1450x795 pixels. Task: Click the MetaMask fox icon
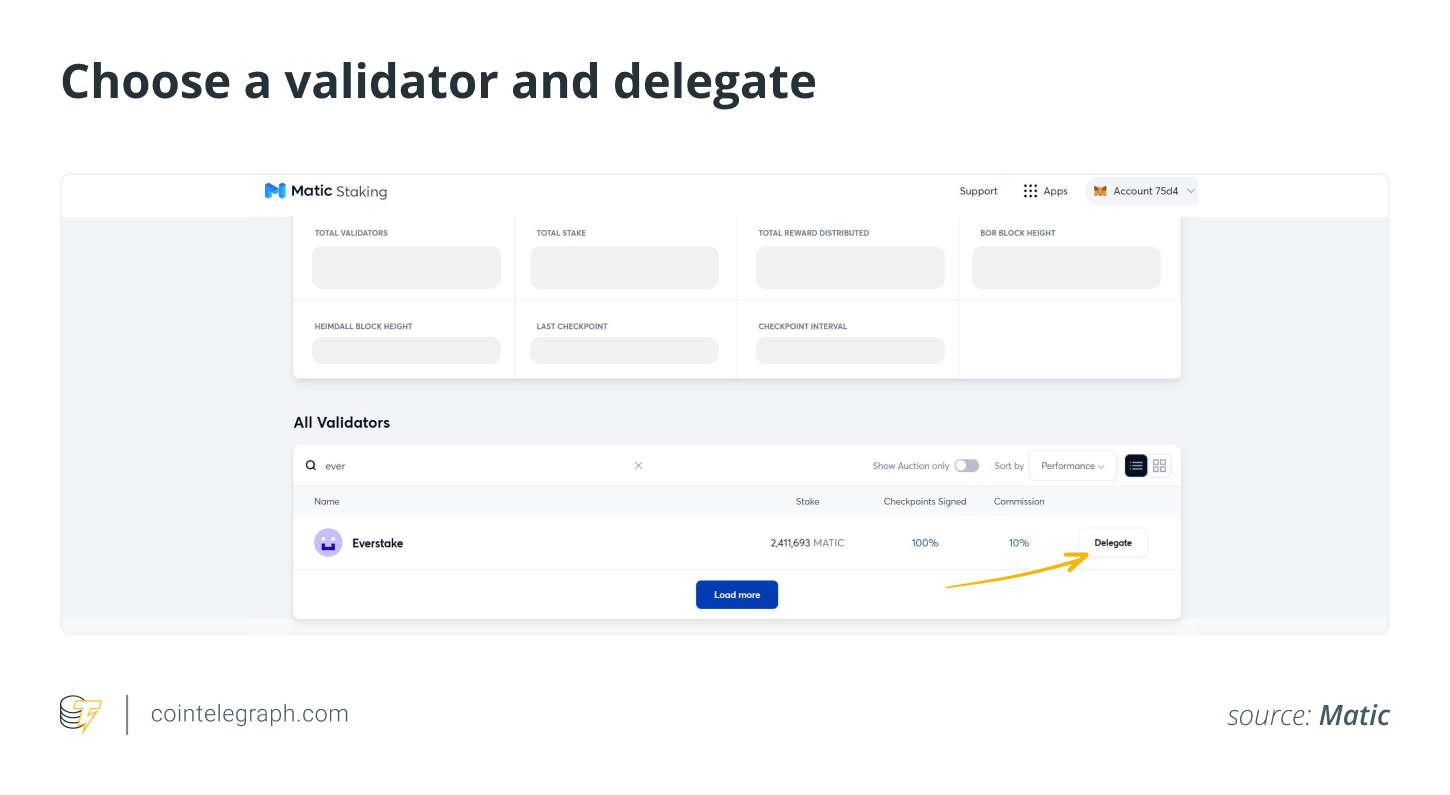click(1100, 190)
